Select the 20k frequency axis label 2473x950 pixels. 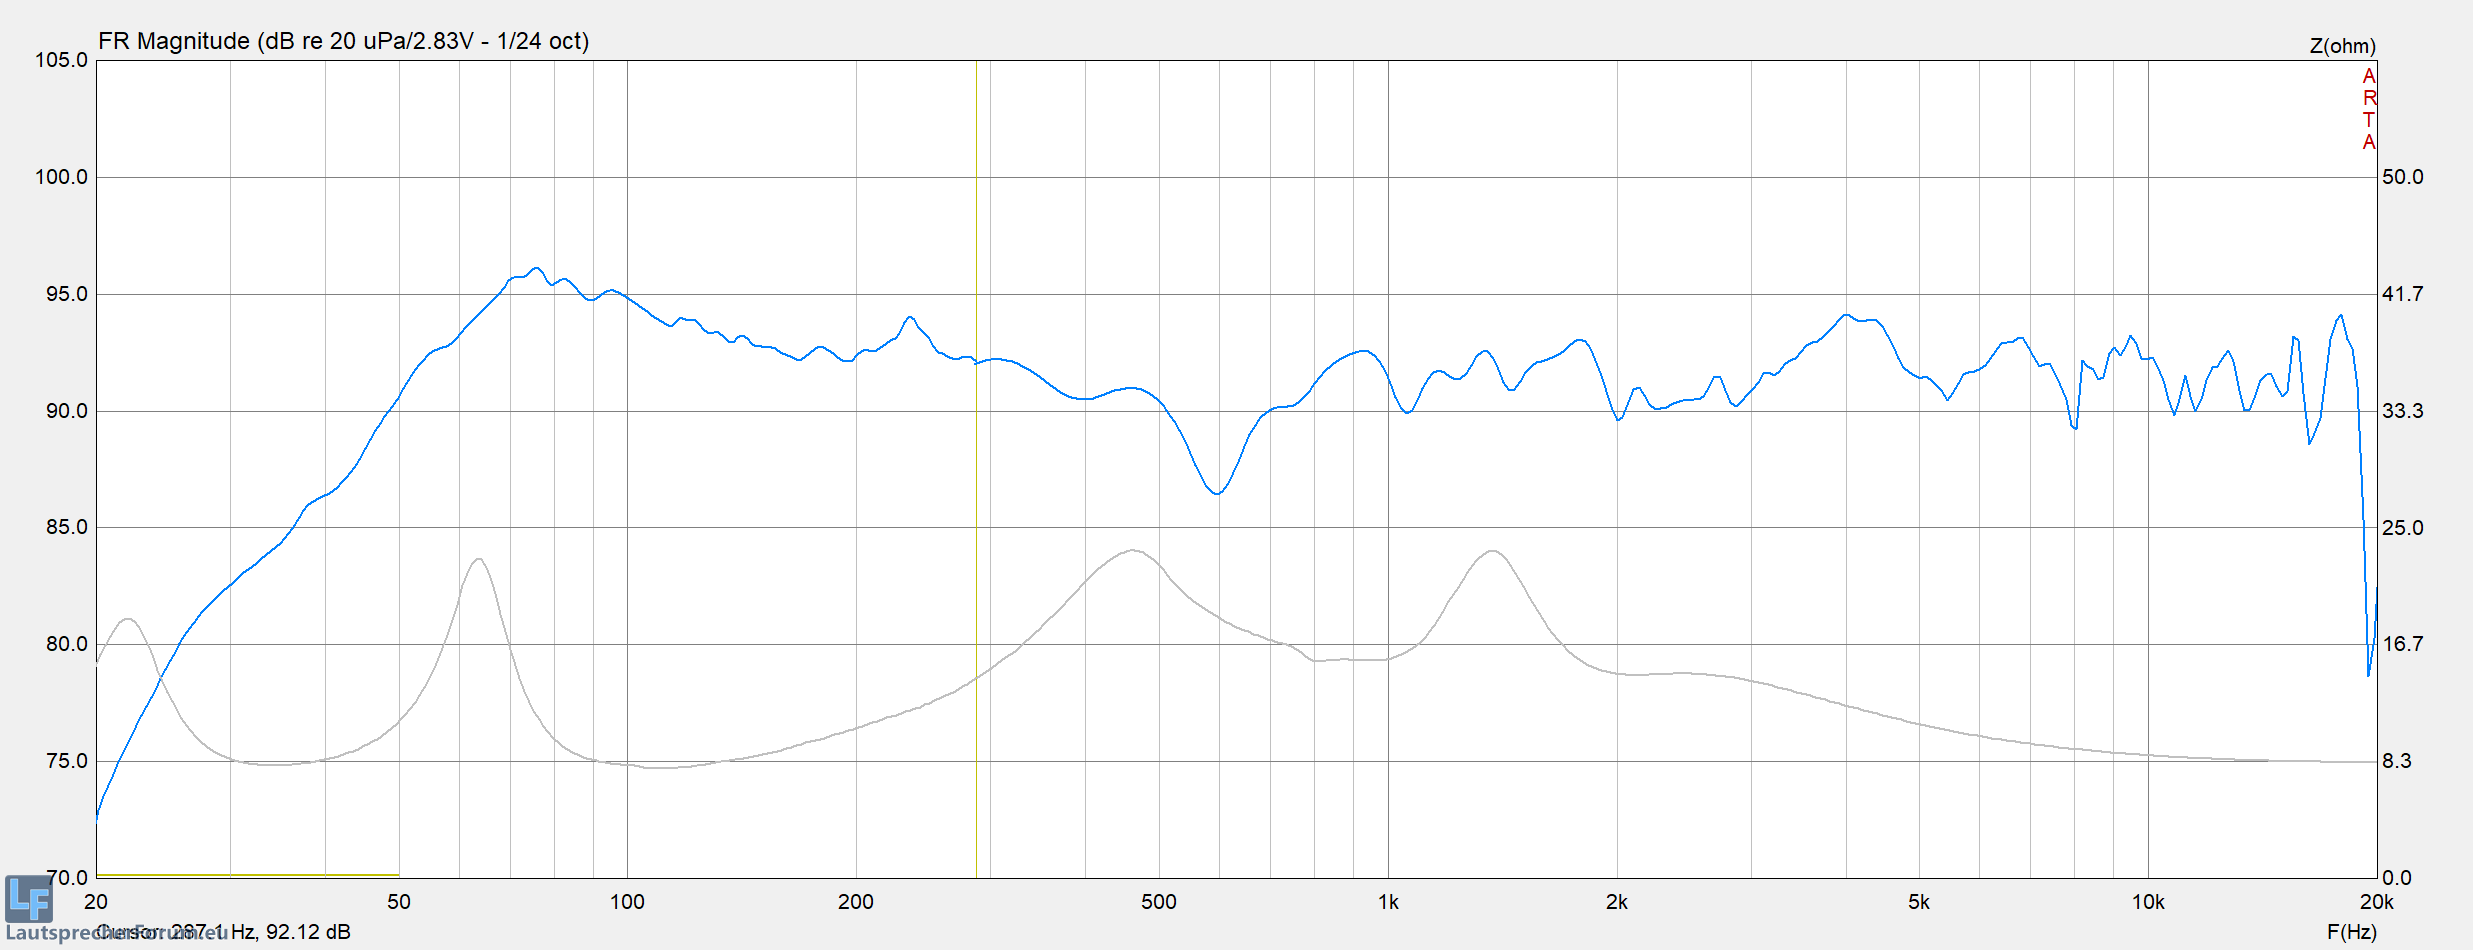click(x=2376, y=902)
